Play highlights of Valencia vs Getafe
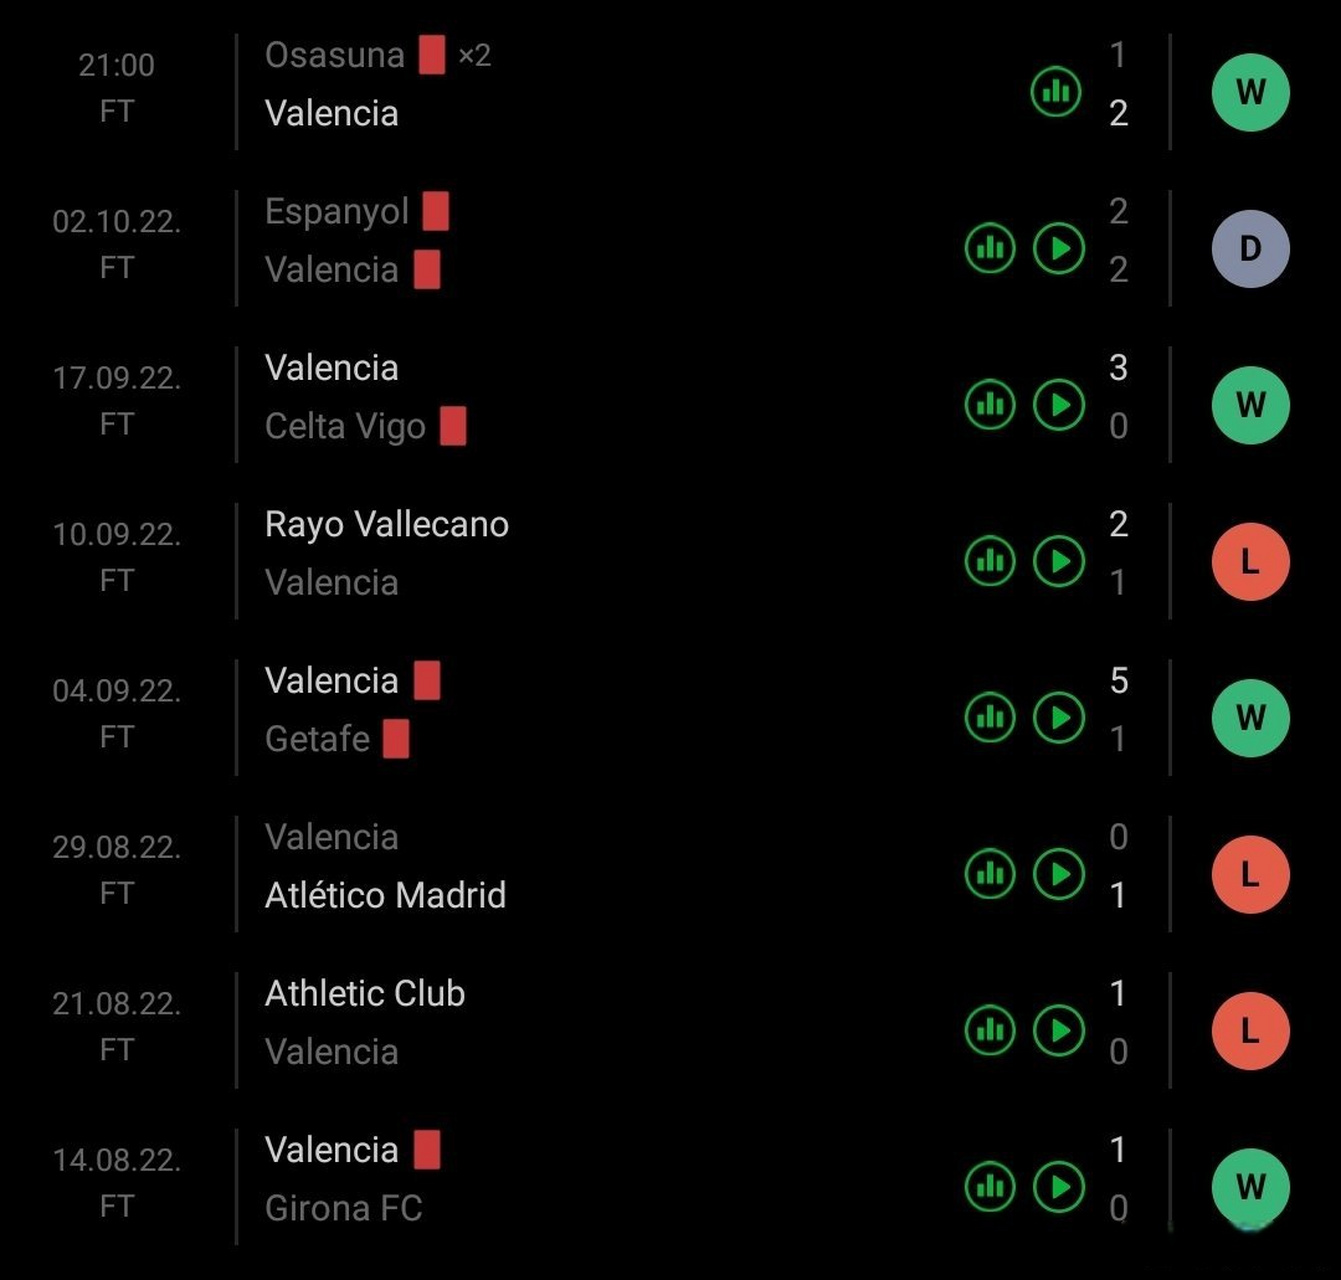This screenshot has height=1280, width=1341. pos(1059,717)
